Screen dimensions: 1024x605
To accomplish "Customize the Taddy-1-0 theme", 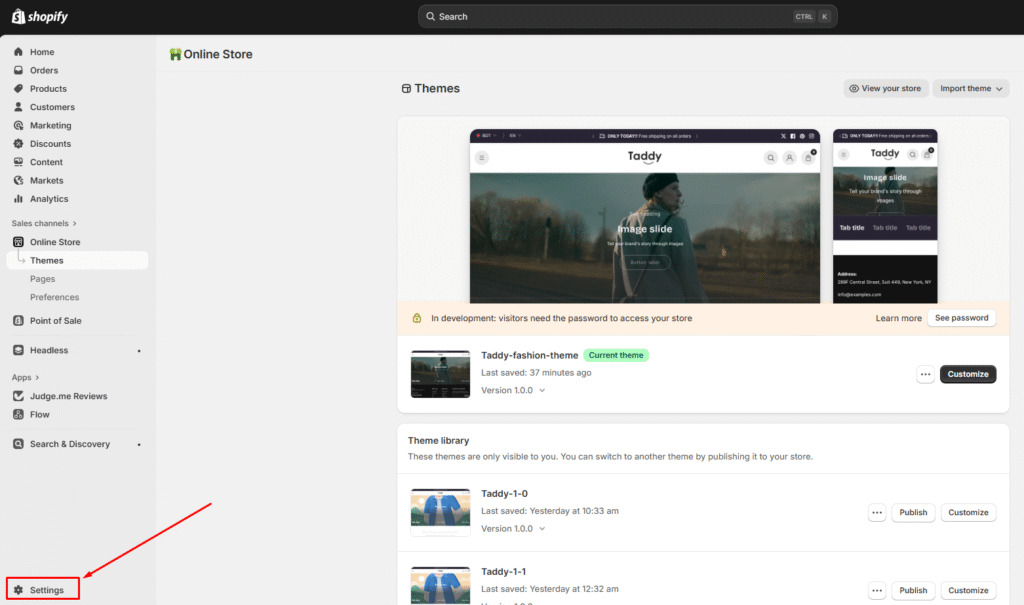I will coord(968,512).
